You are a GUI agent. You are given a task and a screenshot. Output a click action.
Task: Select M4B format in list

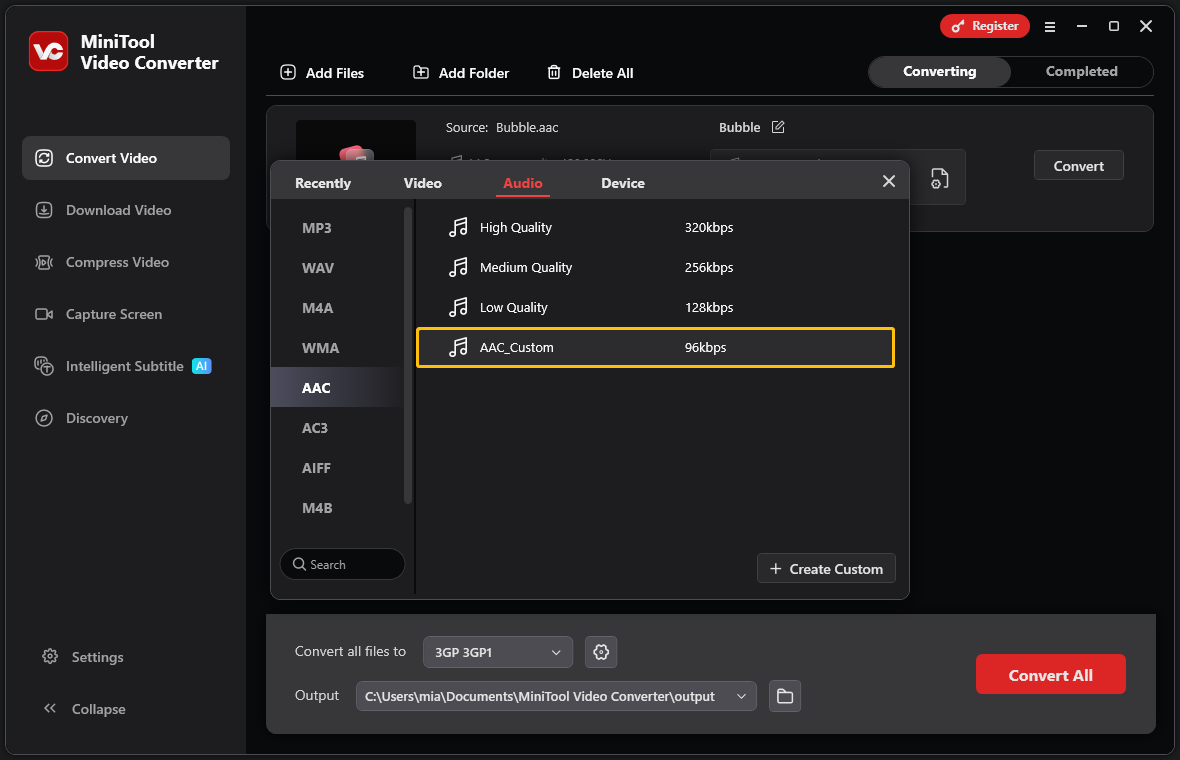pyautogui.click(x=337, y=507)
